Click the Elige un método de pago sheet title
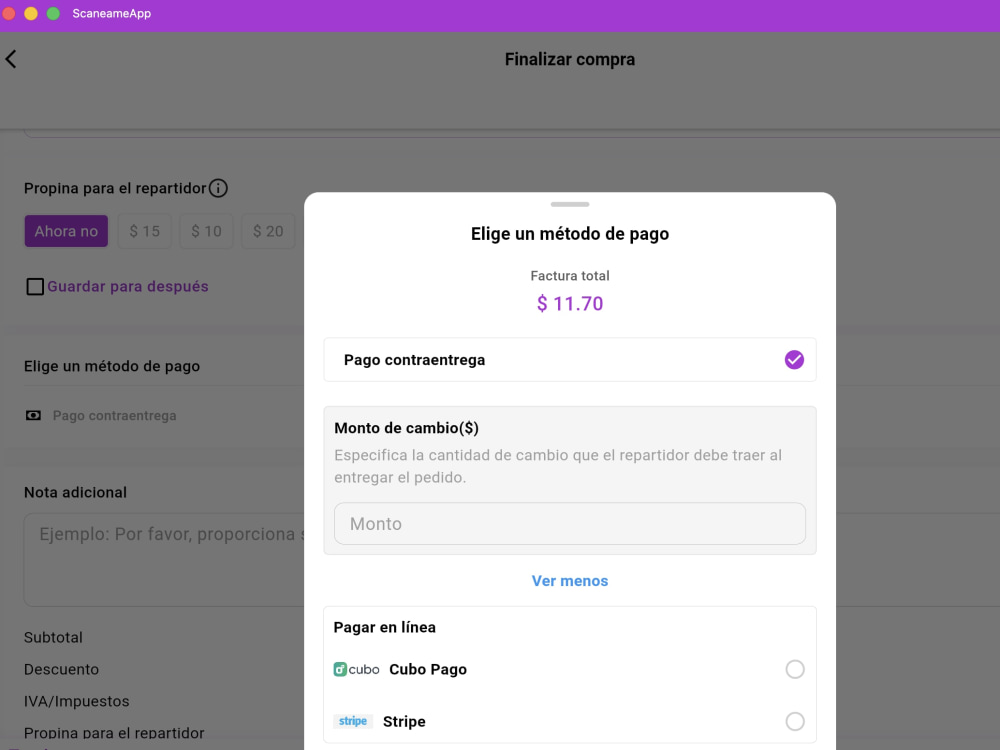 (x=570, y=234)
